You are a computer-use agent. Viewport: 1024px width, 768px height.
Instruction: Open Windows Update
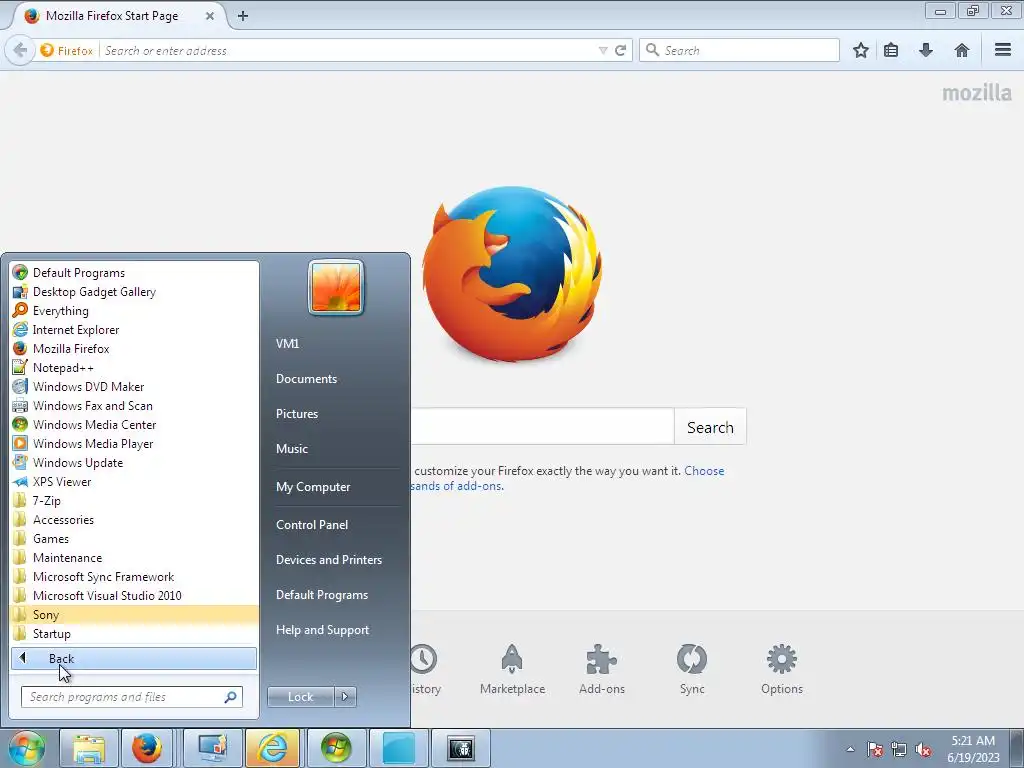[x=135, y=462]
